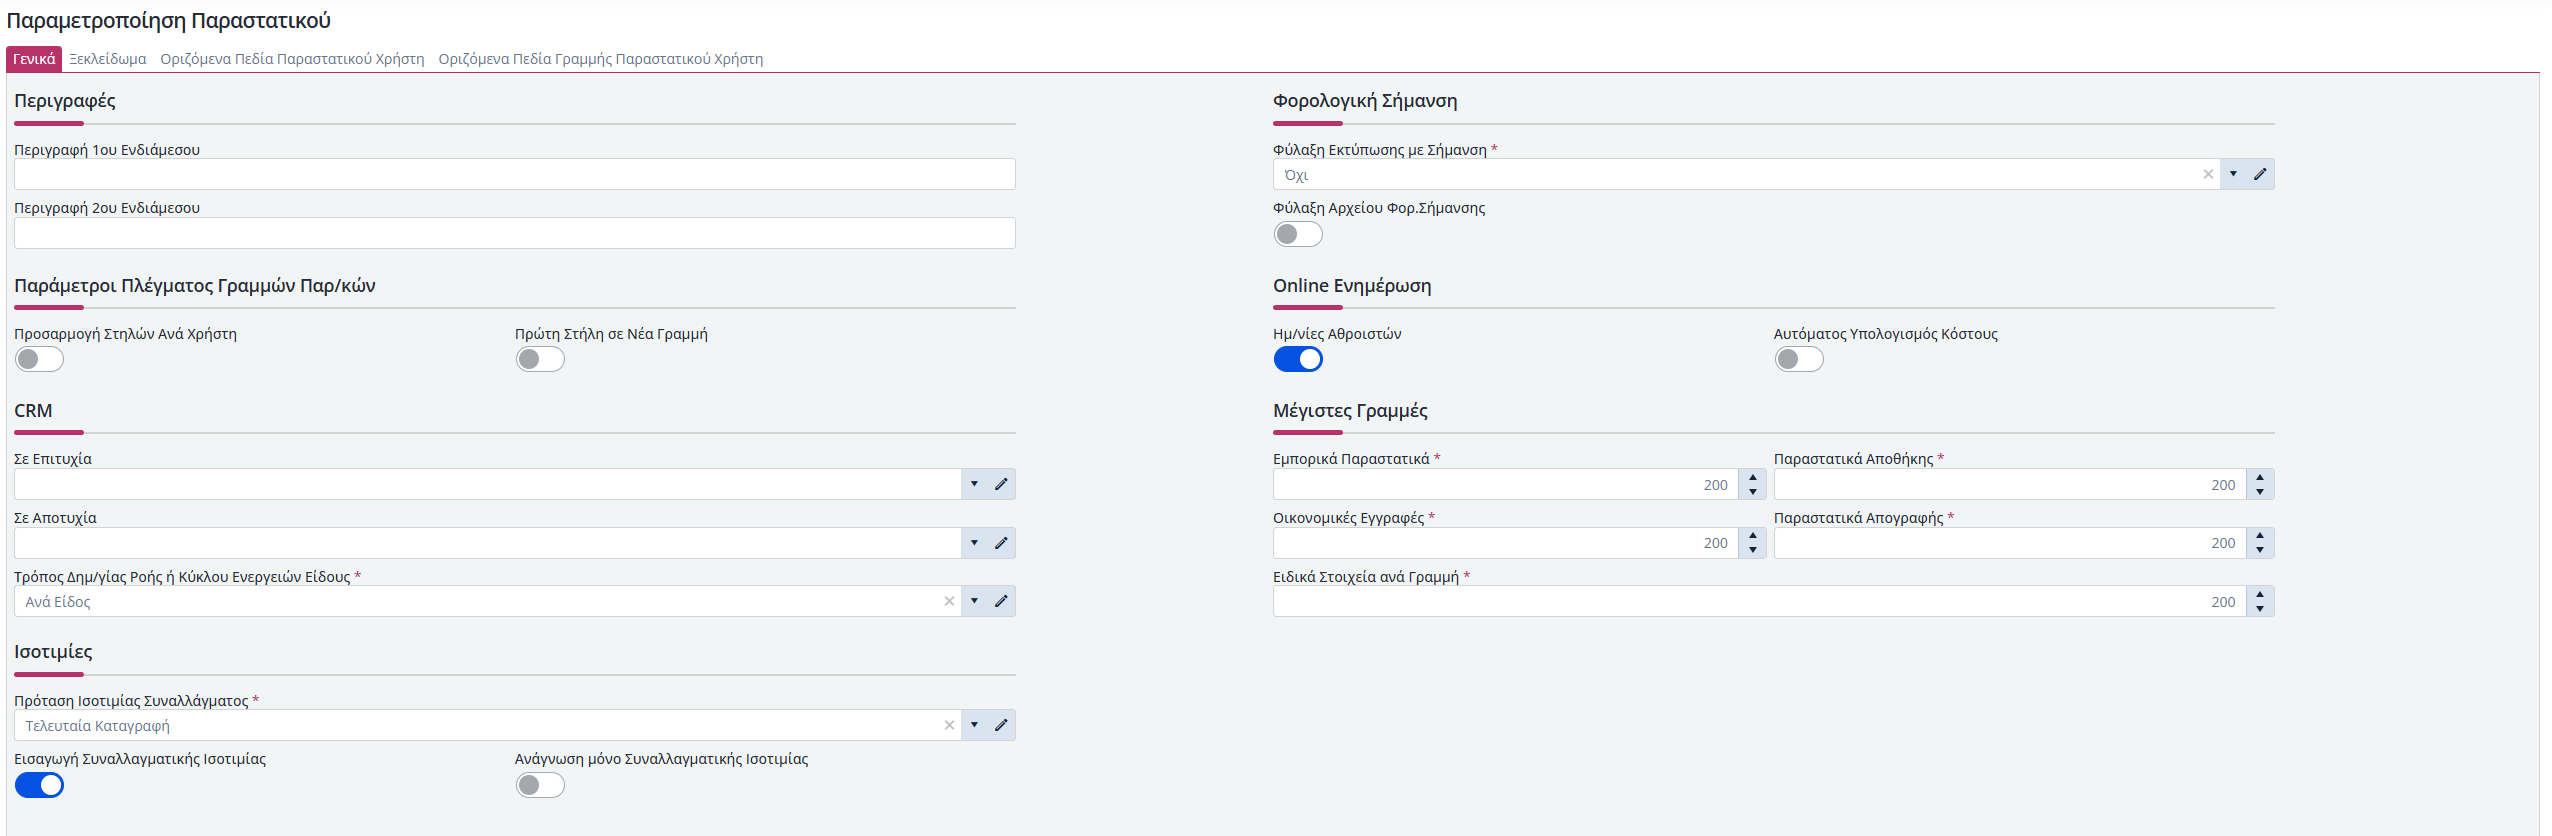The height and width of the screenshot is (836, 2552).
Task: Click the Online Ενημέρωση section heading
Action: click(x=1352, y=286)
